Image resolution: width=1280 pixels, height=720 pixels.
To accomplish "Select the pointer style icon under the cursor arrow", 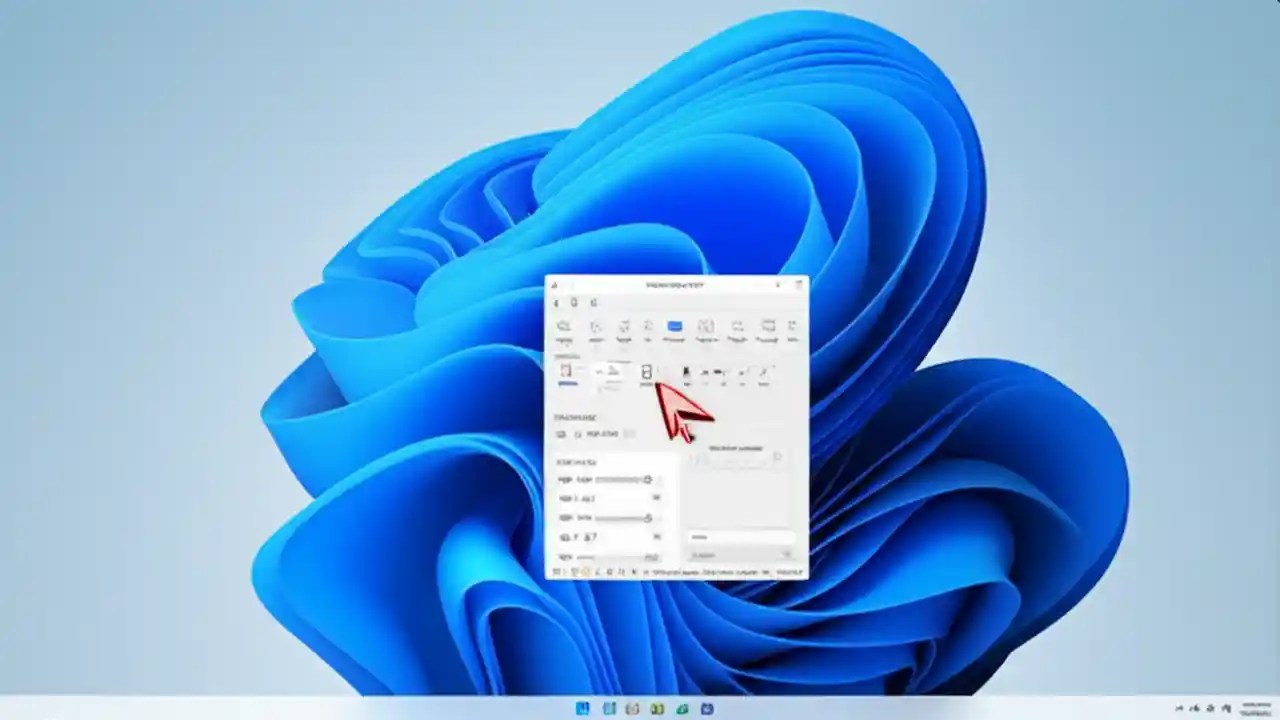I will 647,372.
